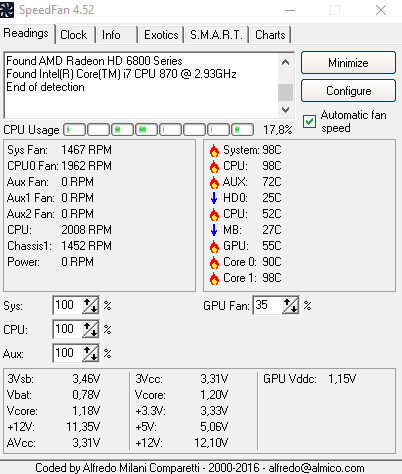The width and height of the screenshot is (402, 474).
Task: Click the AVcc 3,31V voltage reading
Action: tap(53, 443)
